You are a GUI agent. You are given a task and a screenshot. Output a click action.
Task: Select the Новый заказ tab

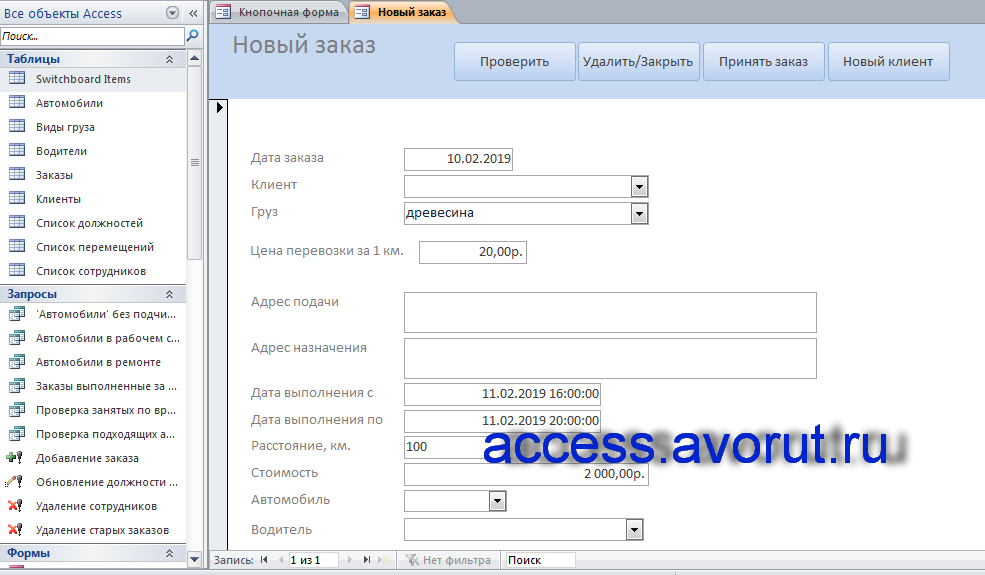coord(402,12)
